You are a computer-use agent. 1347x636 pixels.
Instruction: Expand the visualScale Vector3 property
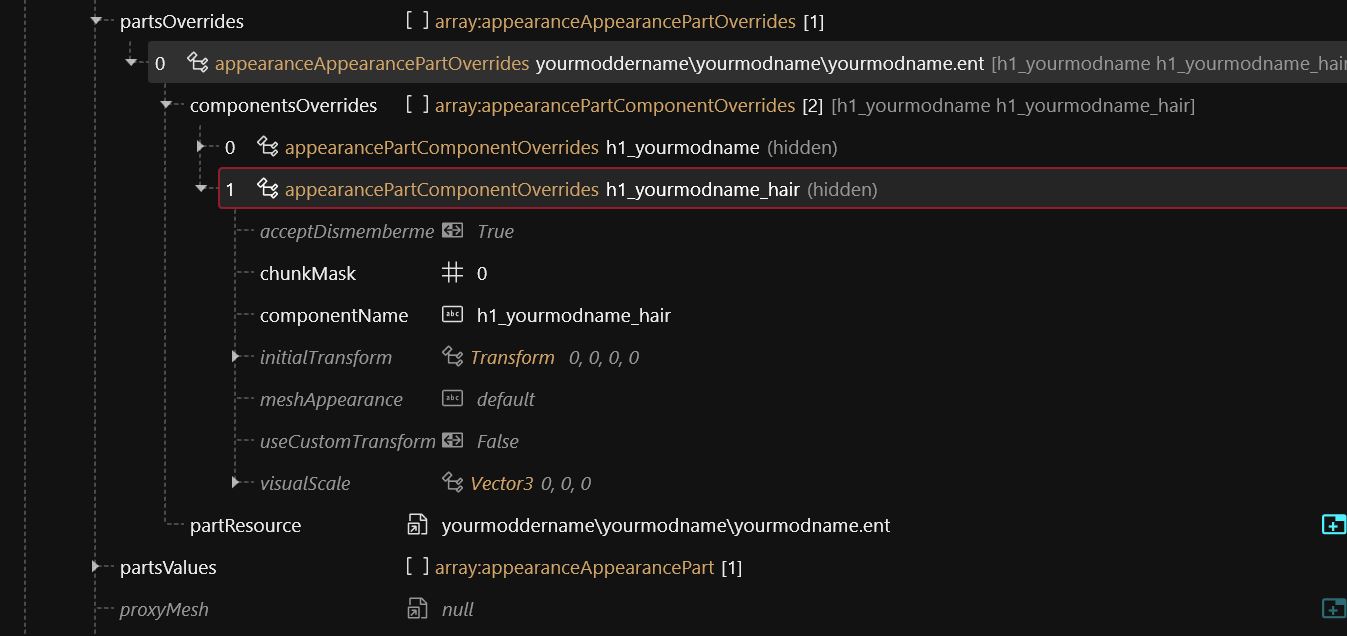236,482
